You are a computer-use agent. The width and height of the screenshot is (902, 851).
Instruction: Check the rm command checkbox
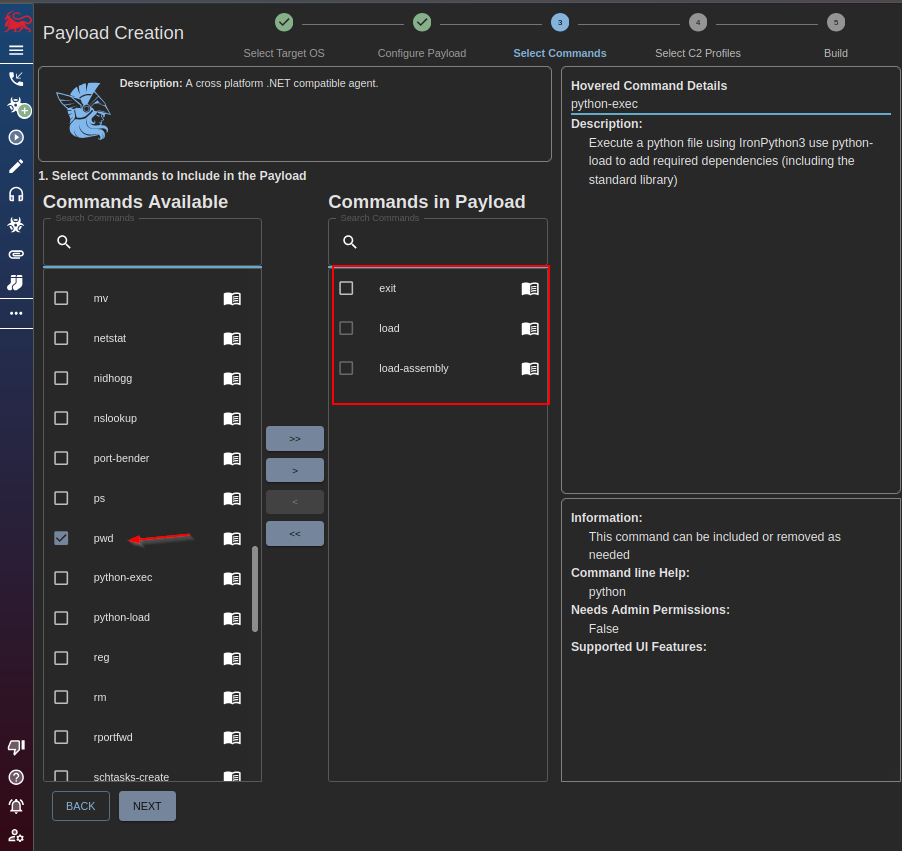tap(61, 697)
